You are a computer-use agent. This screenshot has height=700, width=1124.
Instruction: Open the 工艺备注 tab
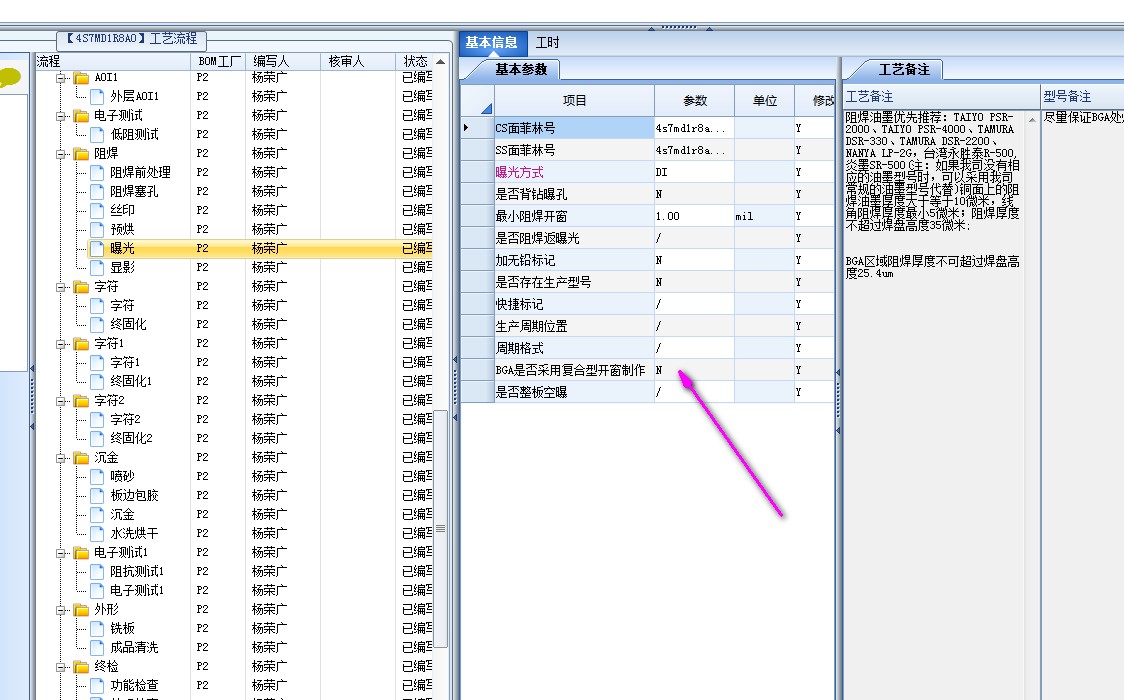[x=904, y=69]
